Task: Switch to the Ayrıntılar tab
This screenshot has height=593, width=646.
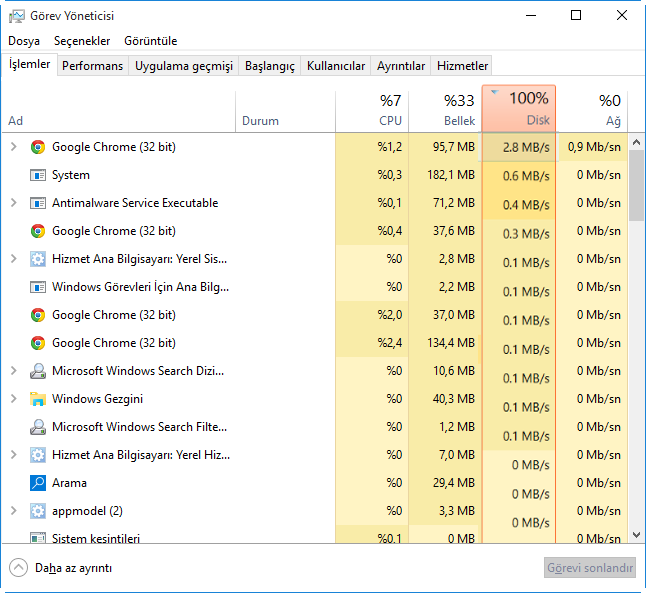Action: point(401,66)
